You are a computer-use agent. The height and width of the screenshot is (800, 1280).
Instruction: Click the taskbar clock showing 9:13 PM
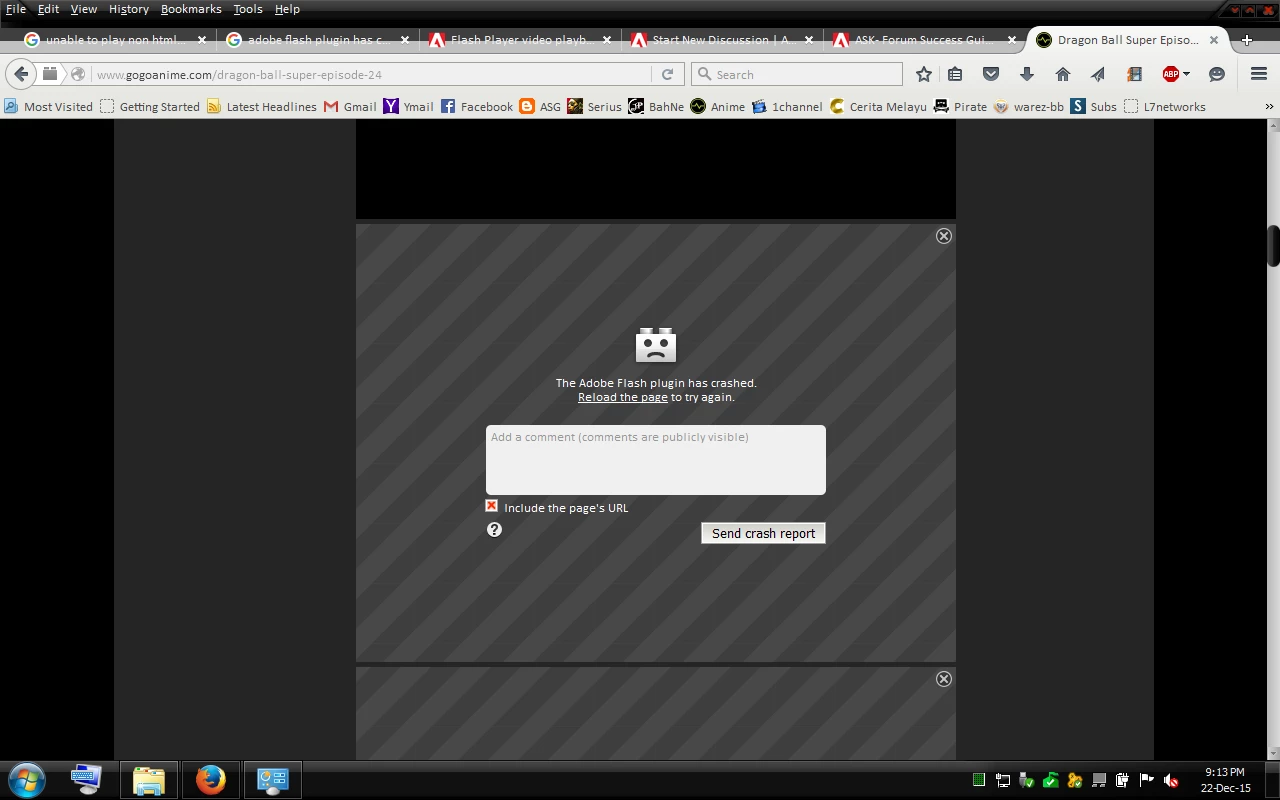coord(1225,780)
